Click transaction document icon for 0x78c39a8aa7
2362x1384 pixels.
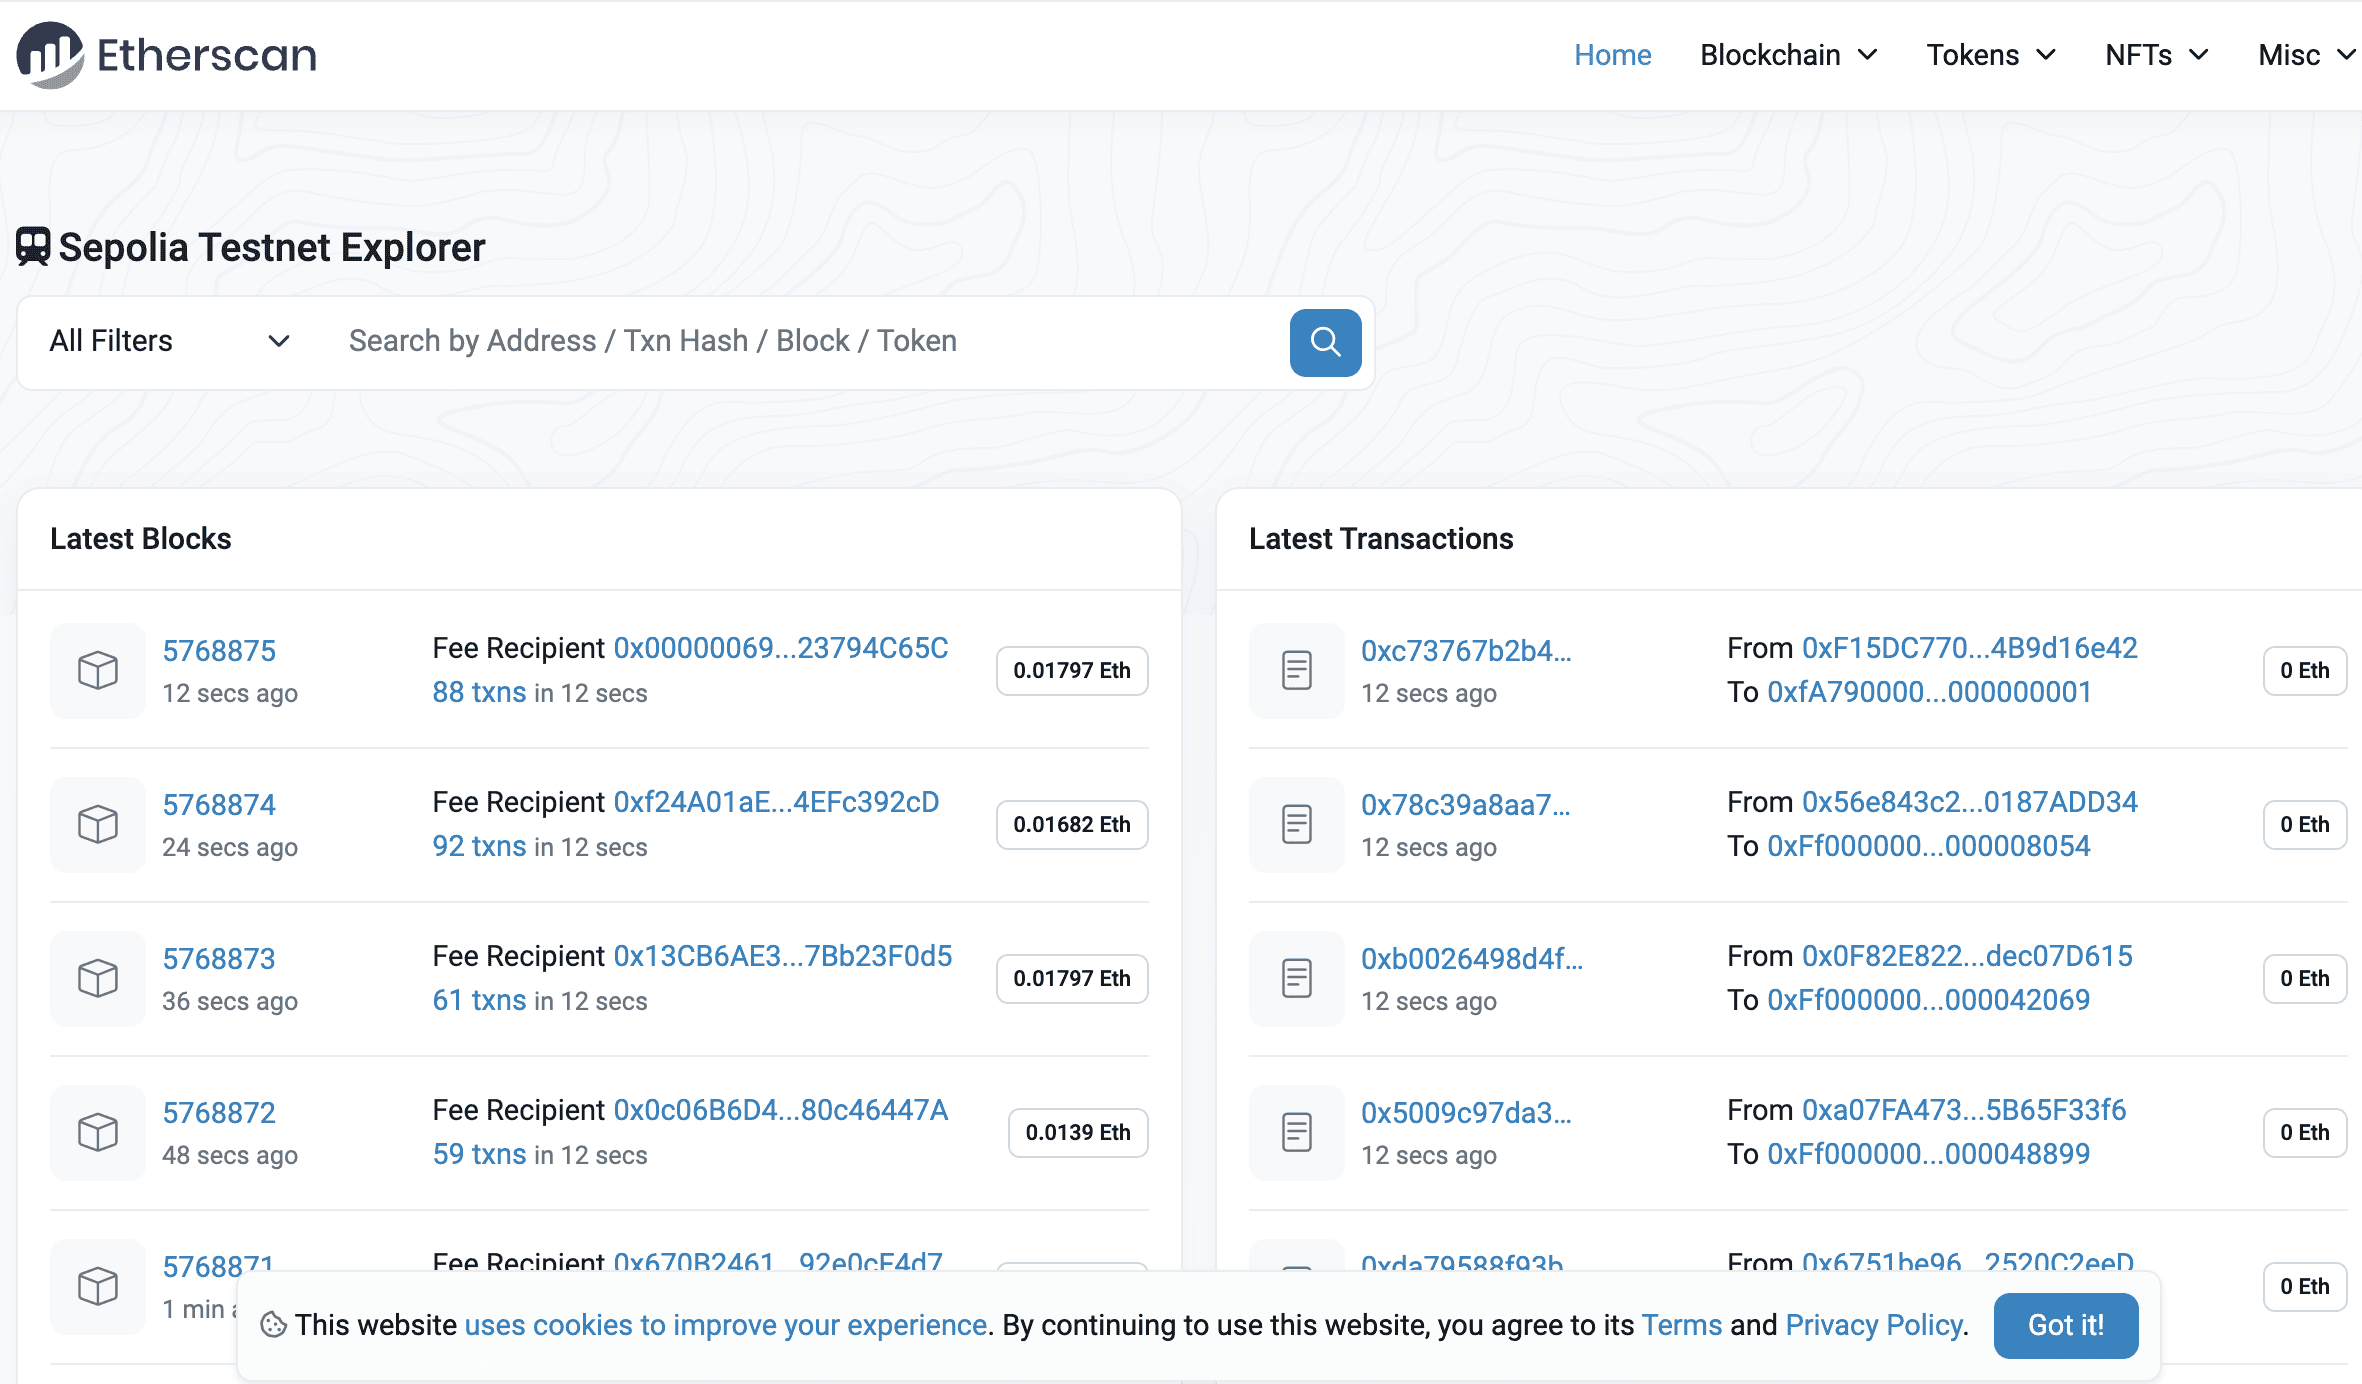point(1297,824)
